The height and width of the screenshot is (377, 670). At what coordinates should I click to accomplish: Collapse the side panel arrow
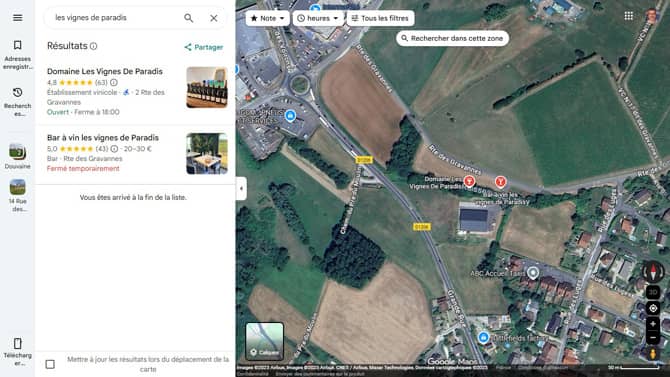pos(241,188)
